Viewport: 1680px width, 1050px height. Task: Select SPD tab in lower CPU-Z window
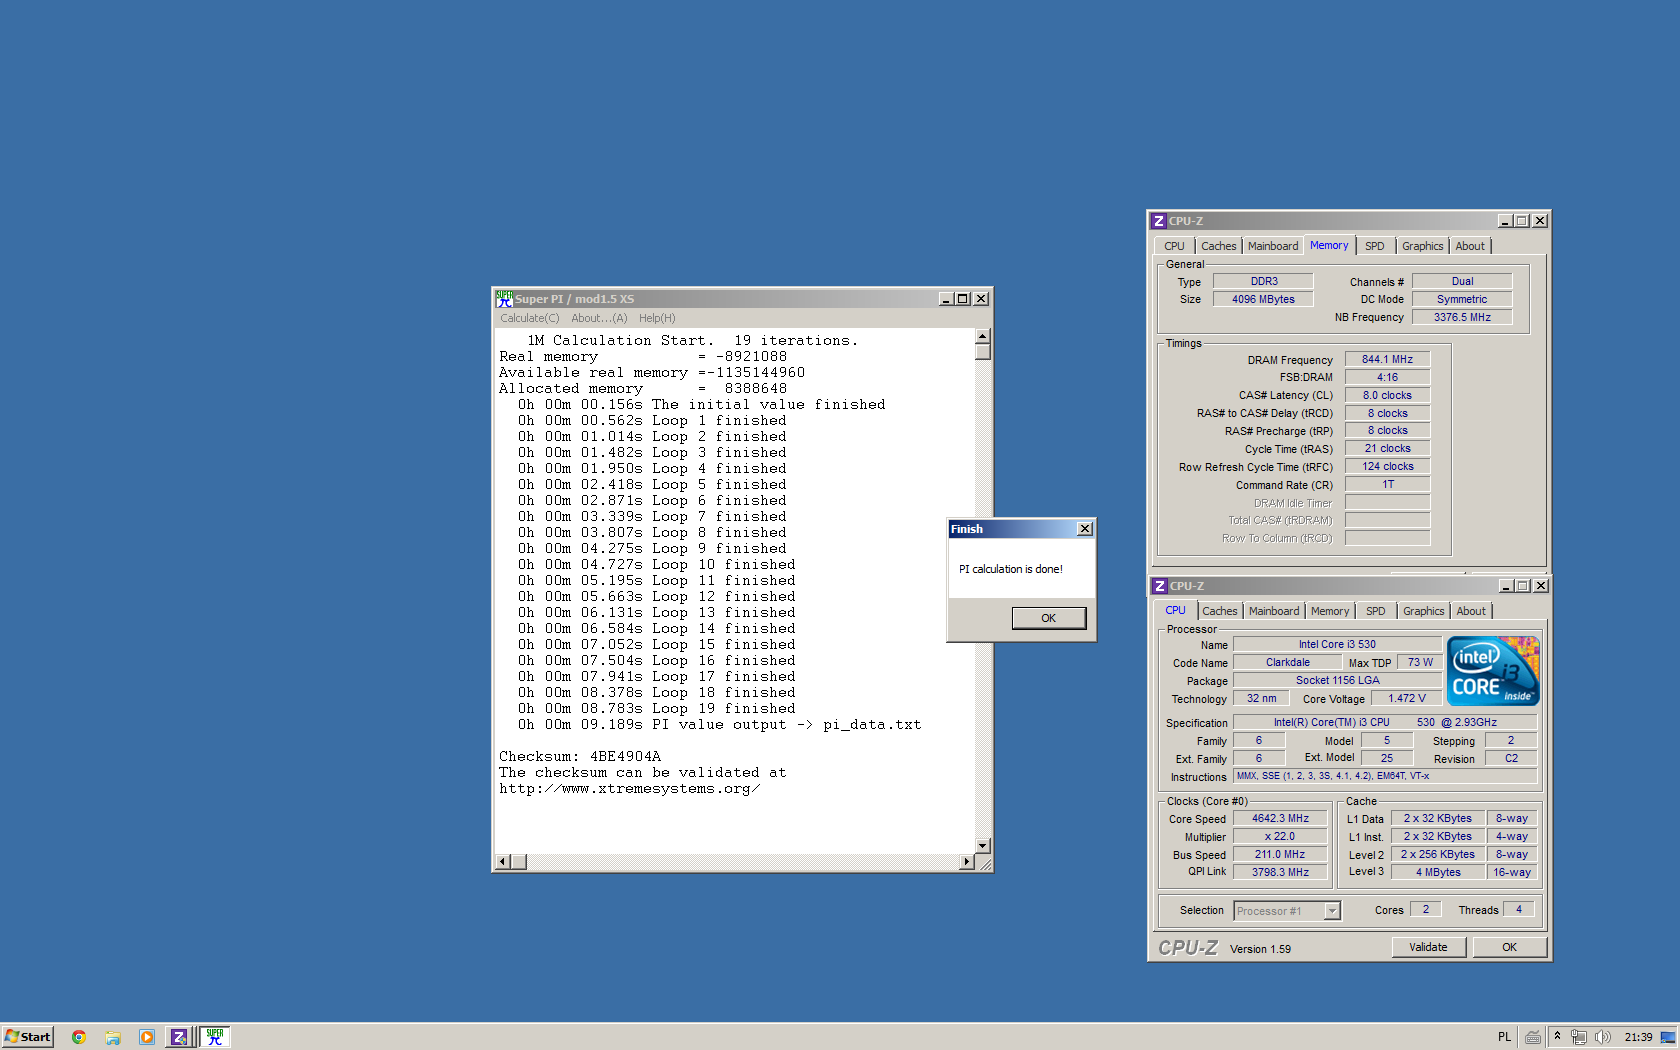click(x=1376, y=611)
